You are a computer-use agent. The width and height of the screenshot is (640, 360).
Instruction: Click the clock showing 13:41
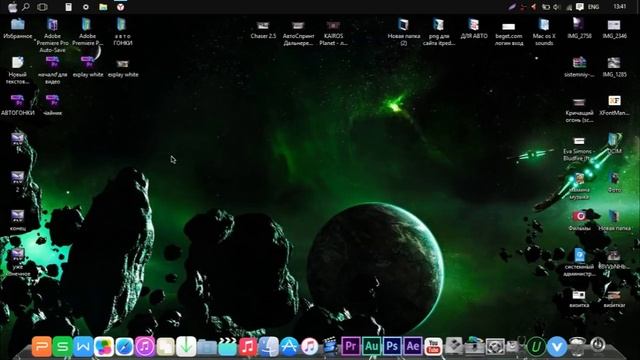[620, 7]
